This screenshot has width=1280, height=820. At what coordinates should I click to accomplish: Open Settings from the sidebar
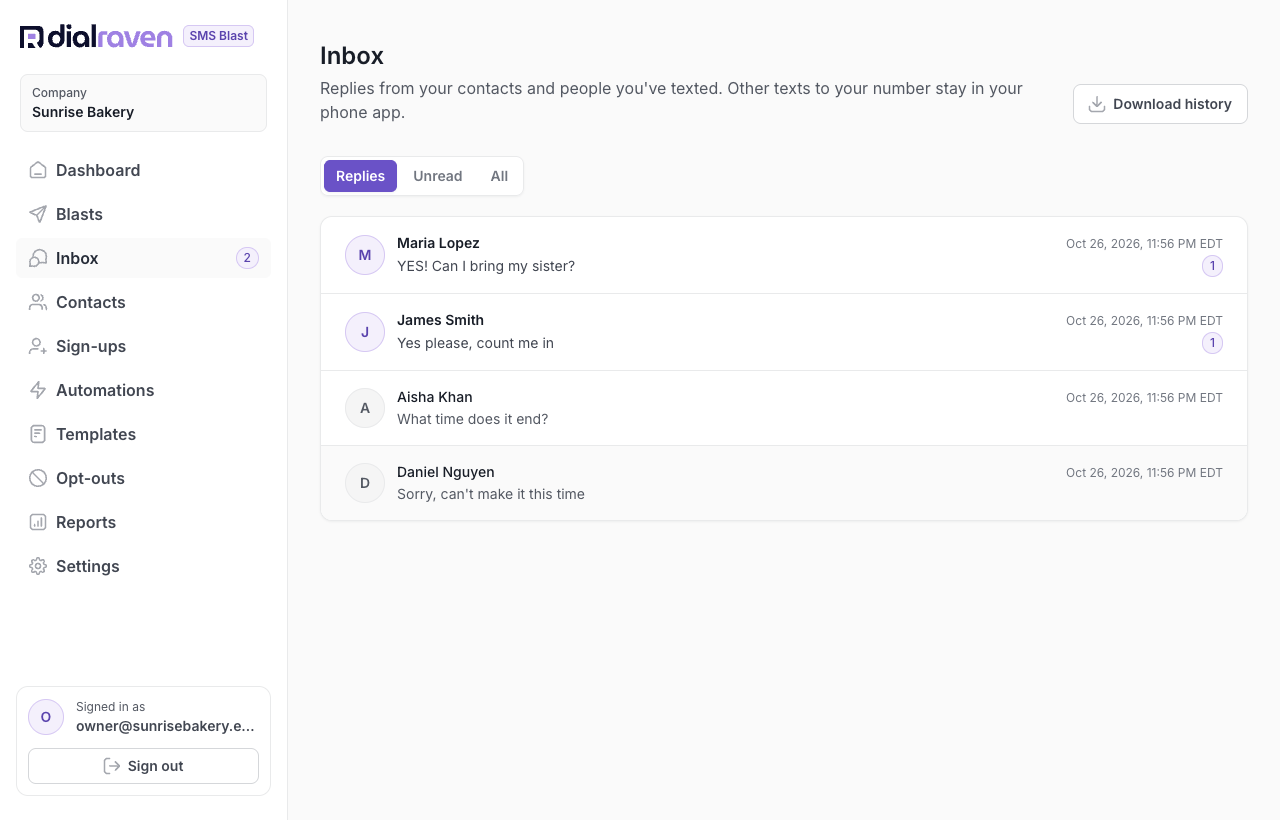[143, 566]
